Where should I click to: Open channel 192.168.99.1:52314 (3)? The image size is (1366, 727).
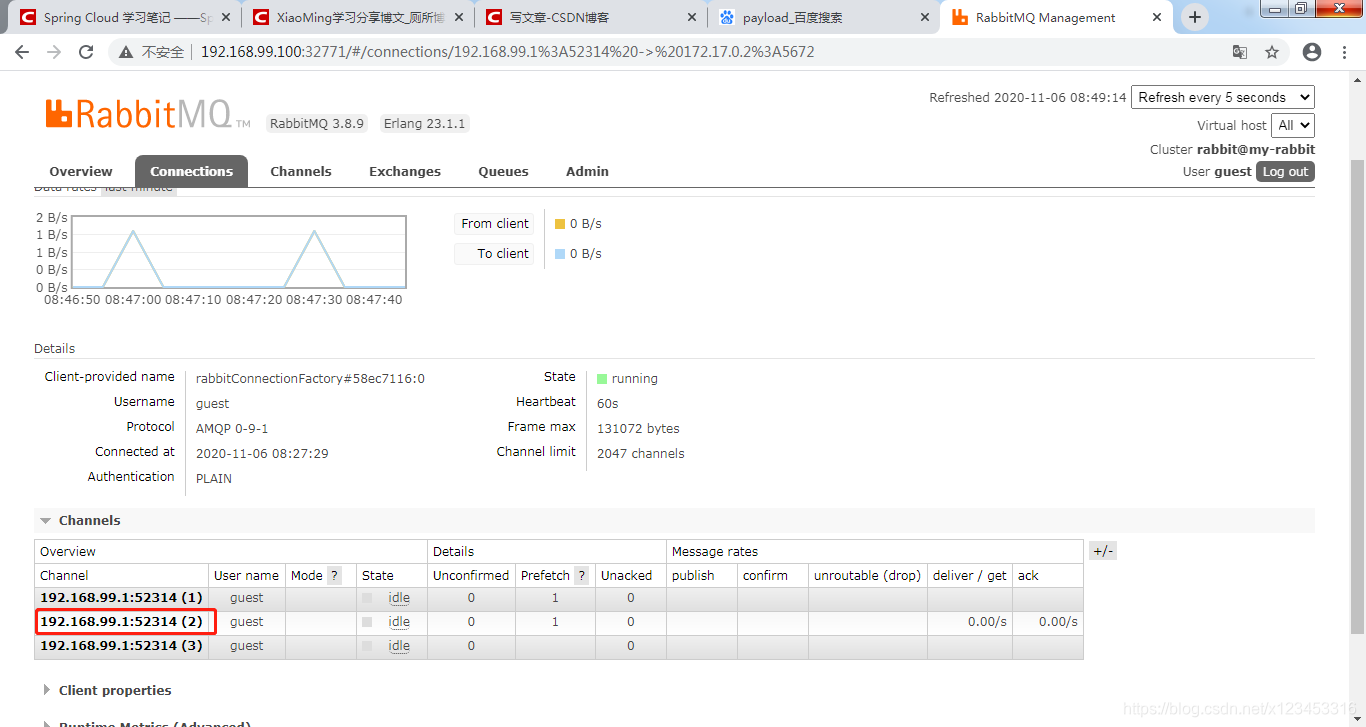[121, 646]
